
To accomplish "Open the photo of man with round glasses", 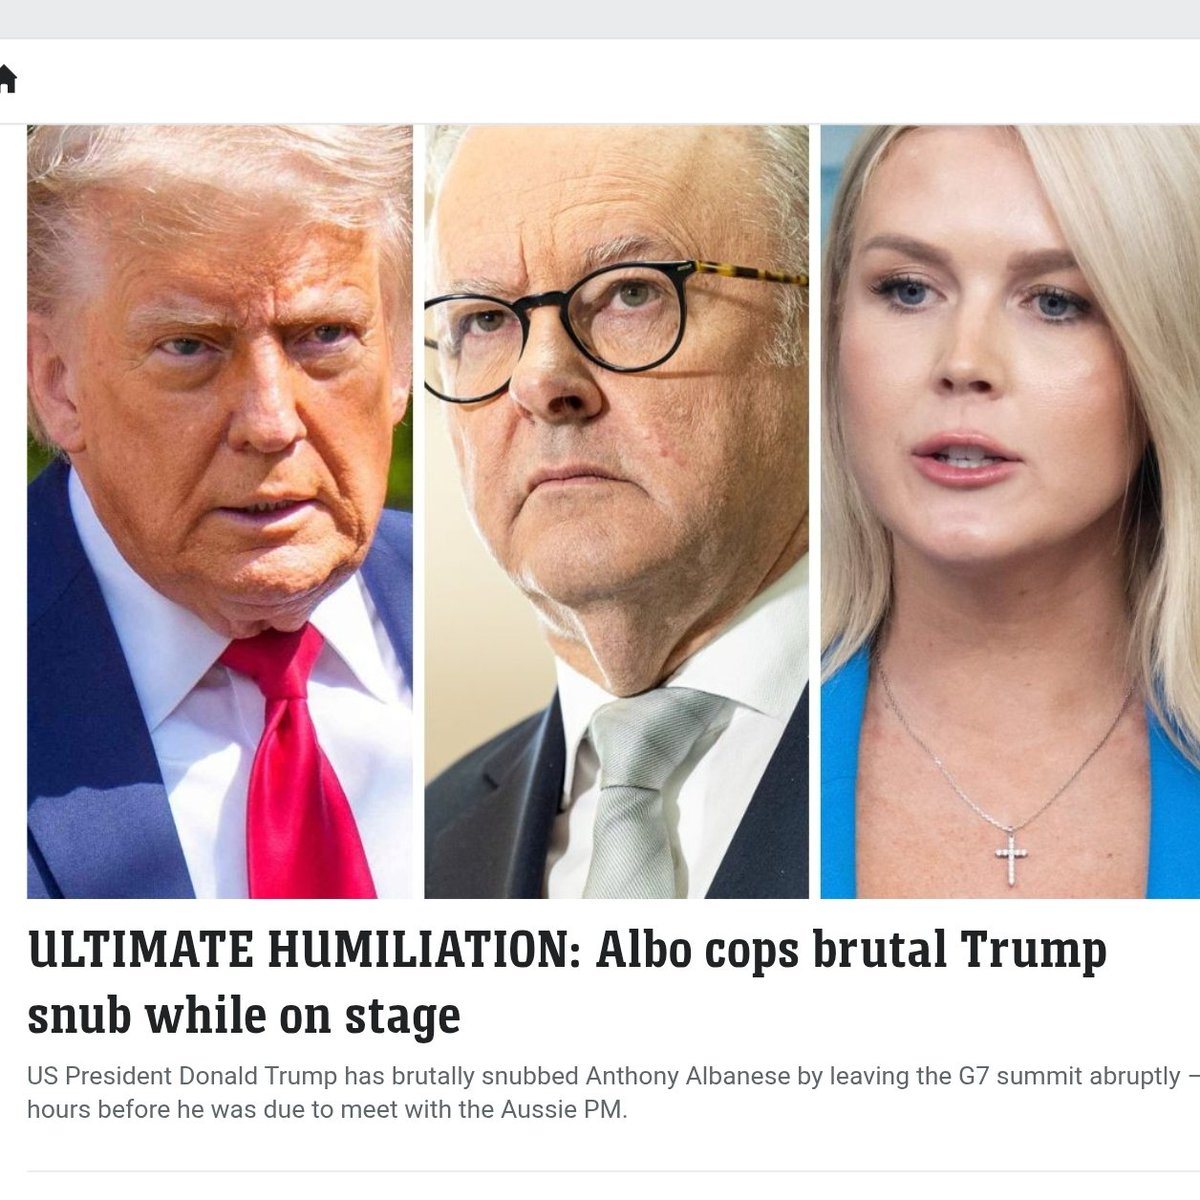I will tap(616, 512).
